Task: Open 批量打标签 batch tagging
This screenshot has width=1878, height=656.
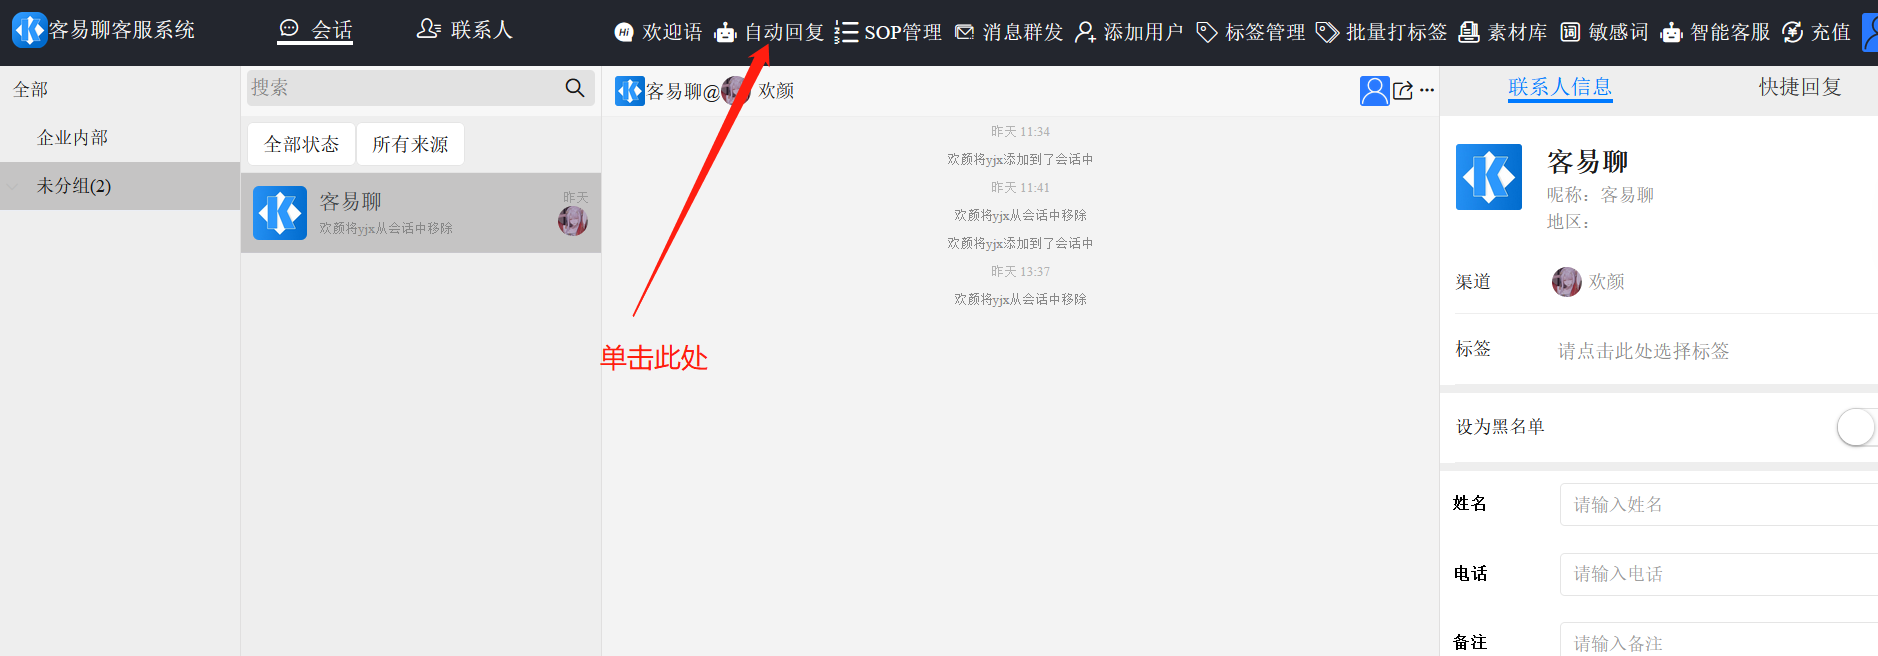Action: (1381, 32)
